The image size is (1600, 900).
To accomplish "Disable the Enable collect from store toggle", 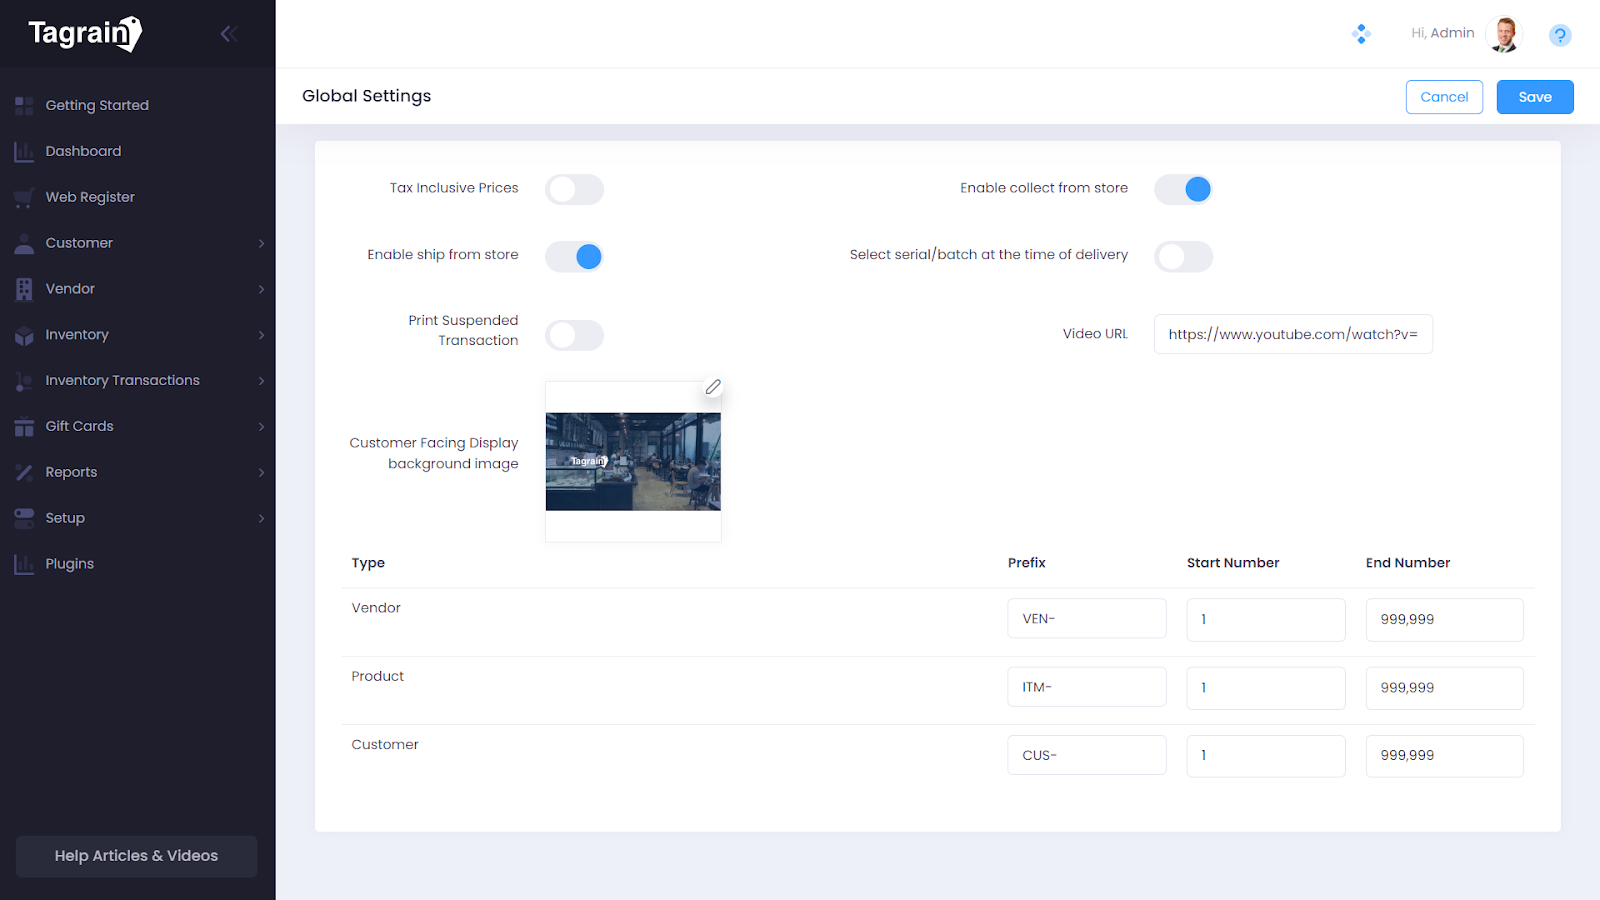I will click(x=1183, y=189).
